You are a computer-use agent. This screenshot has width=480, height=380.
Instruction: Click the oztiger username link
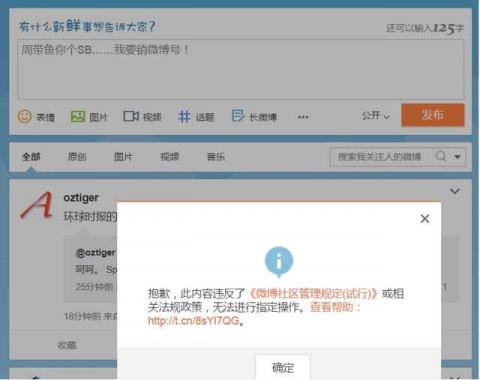[x=81, y=198]
